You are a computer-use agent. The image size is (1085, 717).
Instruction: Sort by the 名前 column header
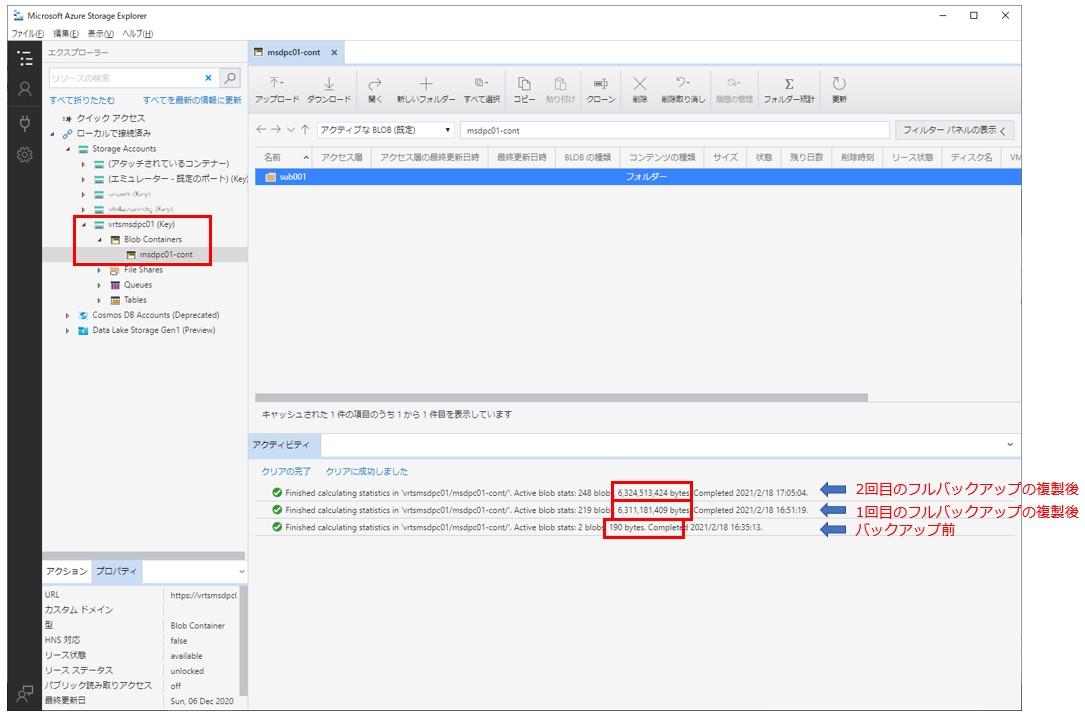tap(284, 158)
